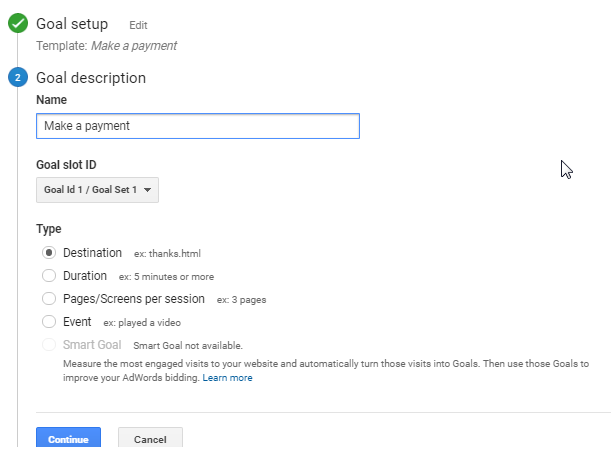Click the italic Make a payment template text
The image size is (611, 449).
(134, 46)
